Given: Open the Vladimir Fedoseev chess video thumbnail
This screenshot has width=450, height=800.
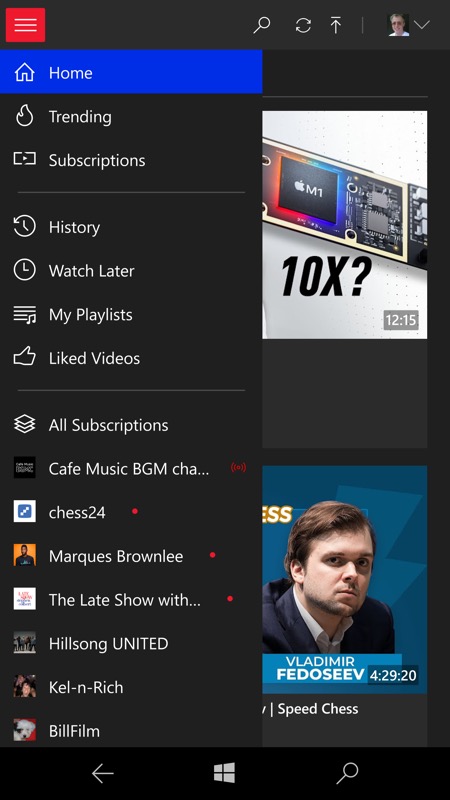Looking at the screenshot, I should [x=345, y=579].
